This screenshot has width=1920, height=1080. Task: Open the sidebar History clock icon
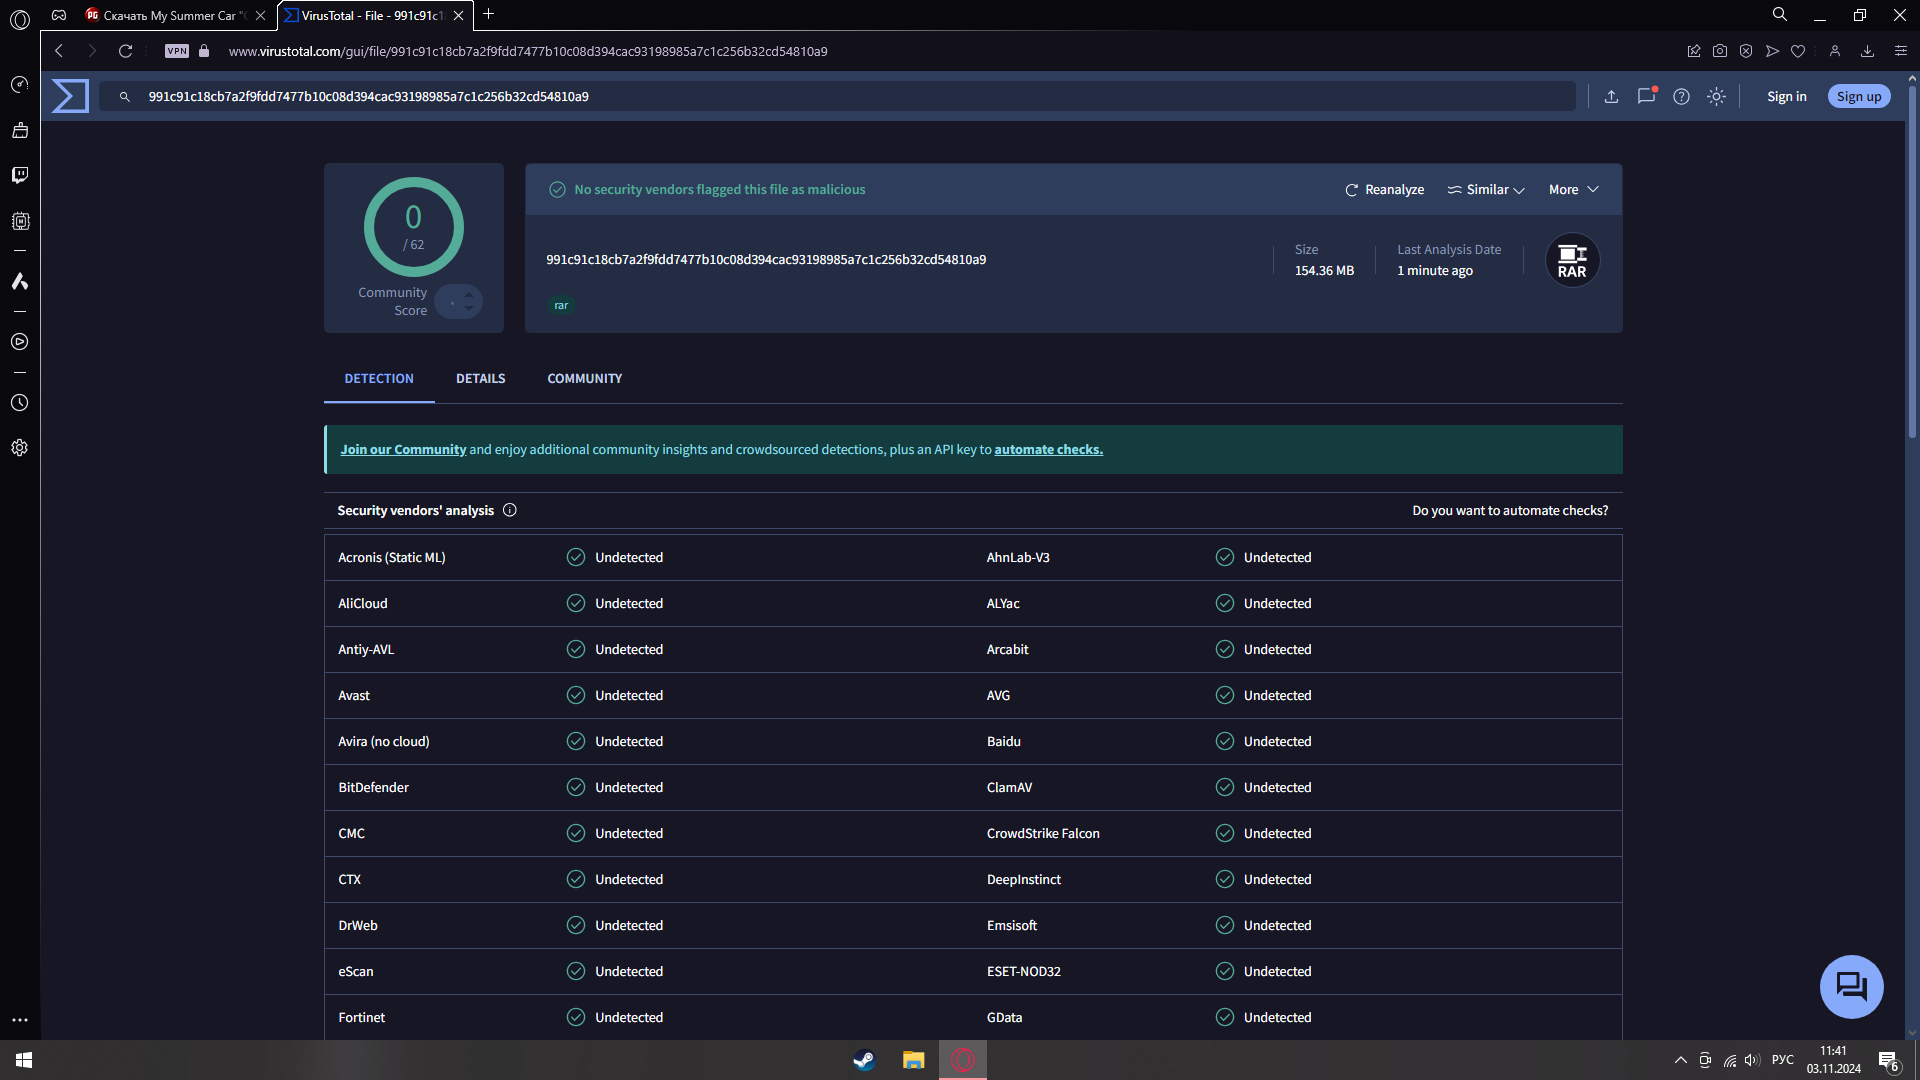tap(20, 403)
